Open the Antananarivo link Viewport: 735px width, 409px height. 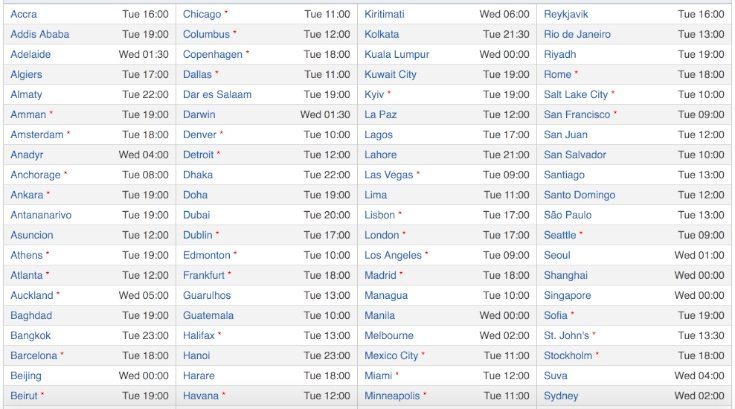coord(41,215)
